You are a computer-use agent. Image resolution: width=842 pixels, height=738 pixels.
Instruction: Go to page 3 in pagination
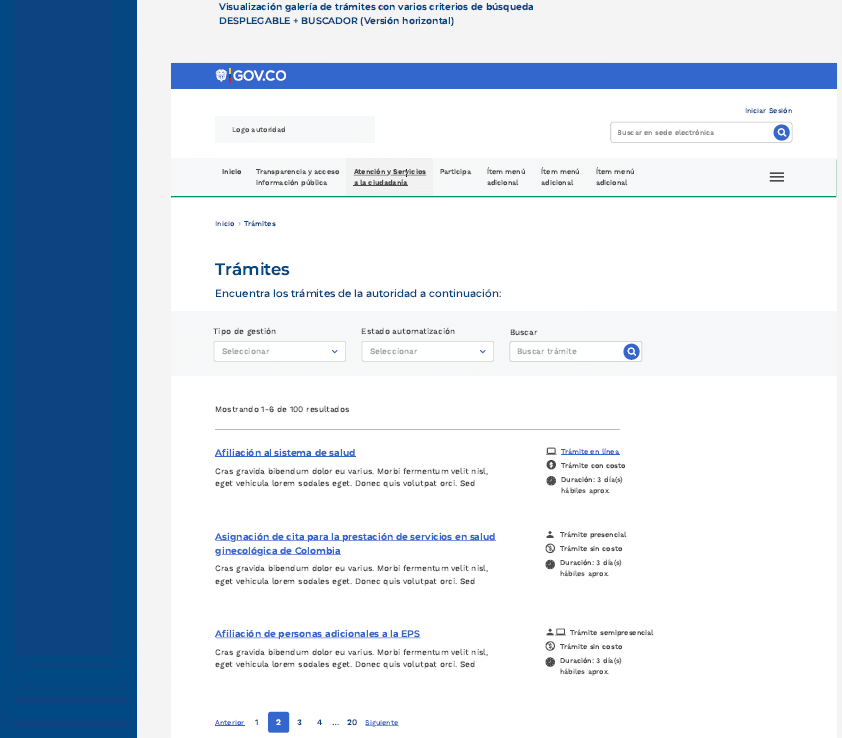[x=299, y=722]
